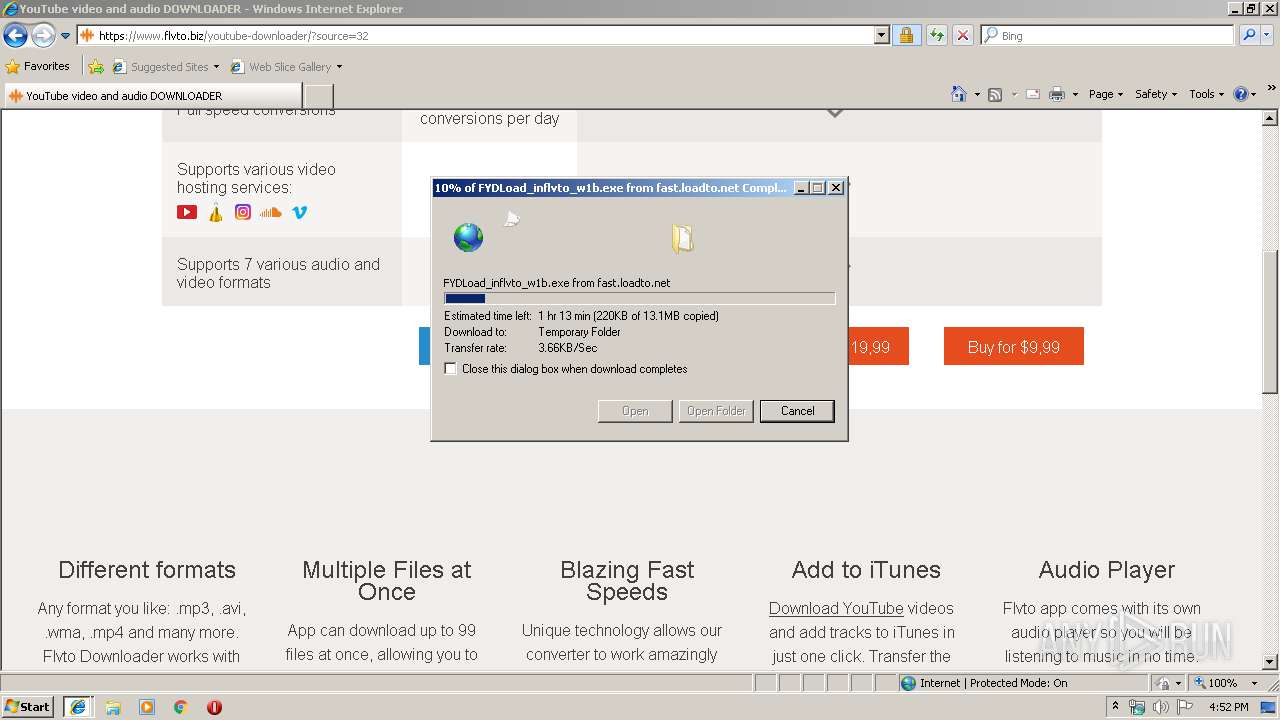
Task: Open the Download YouTube link
Action: [x=836, y=608]
